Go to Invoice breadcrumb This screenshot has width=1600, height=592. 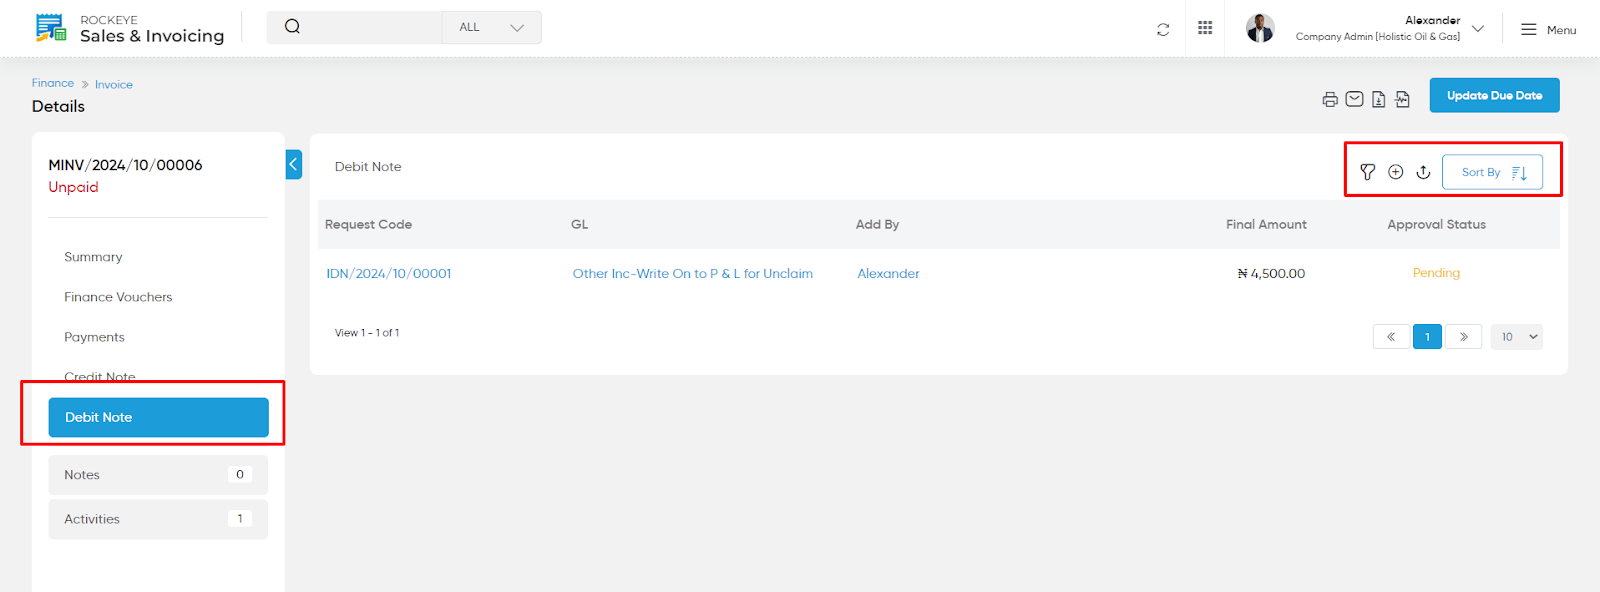114,85
